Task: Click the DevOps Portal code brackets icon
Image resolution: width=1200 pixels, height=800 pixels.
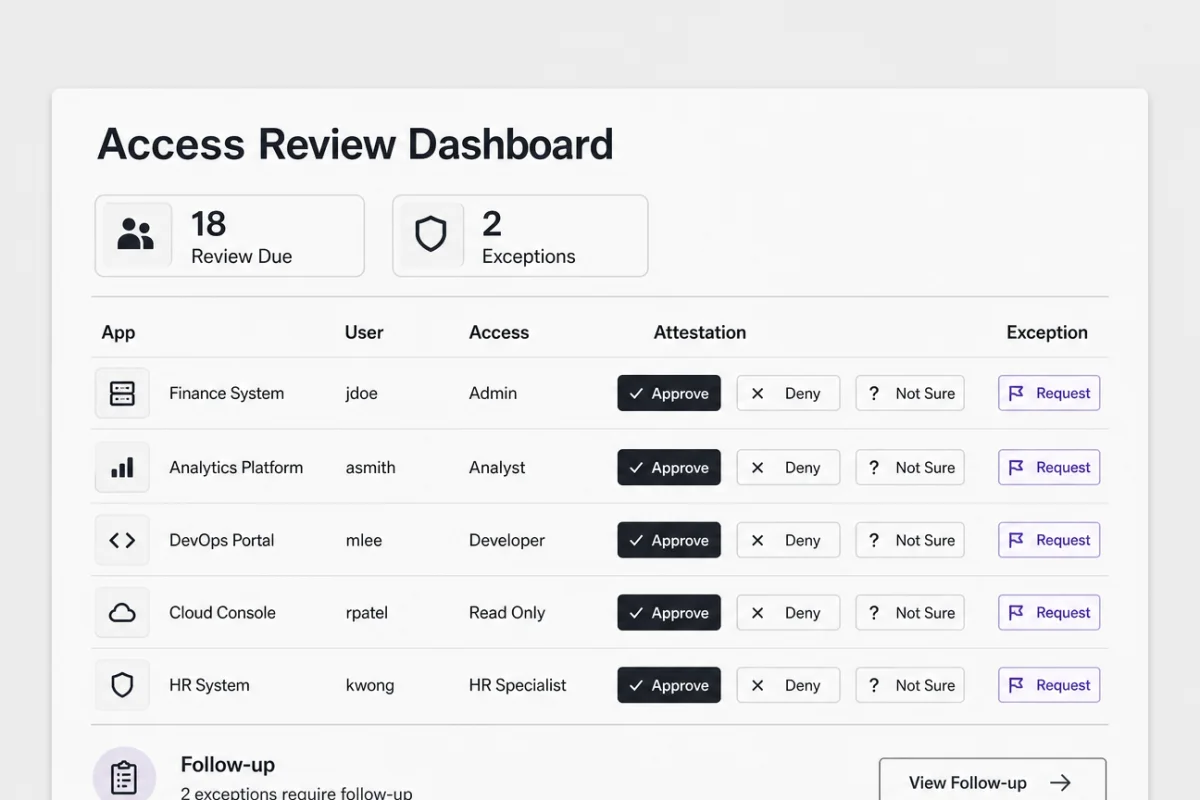Action: [x=122, y=540]
